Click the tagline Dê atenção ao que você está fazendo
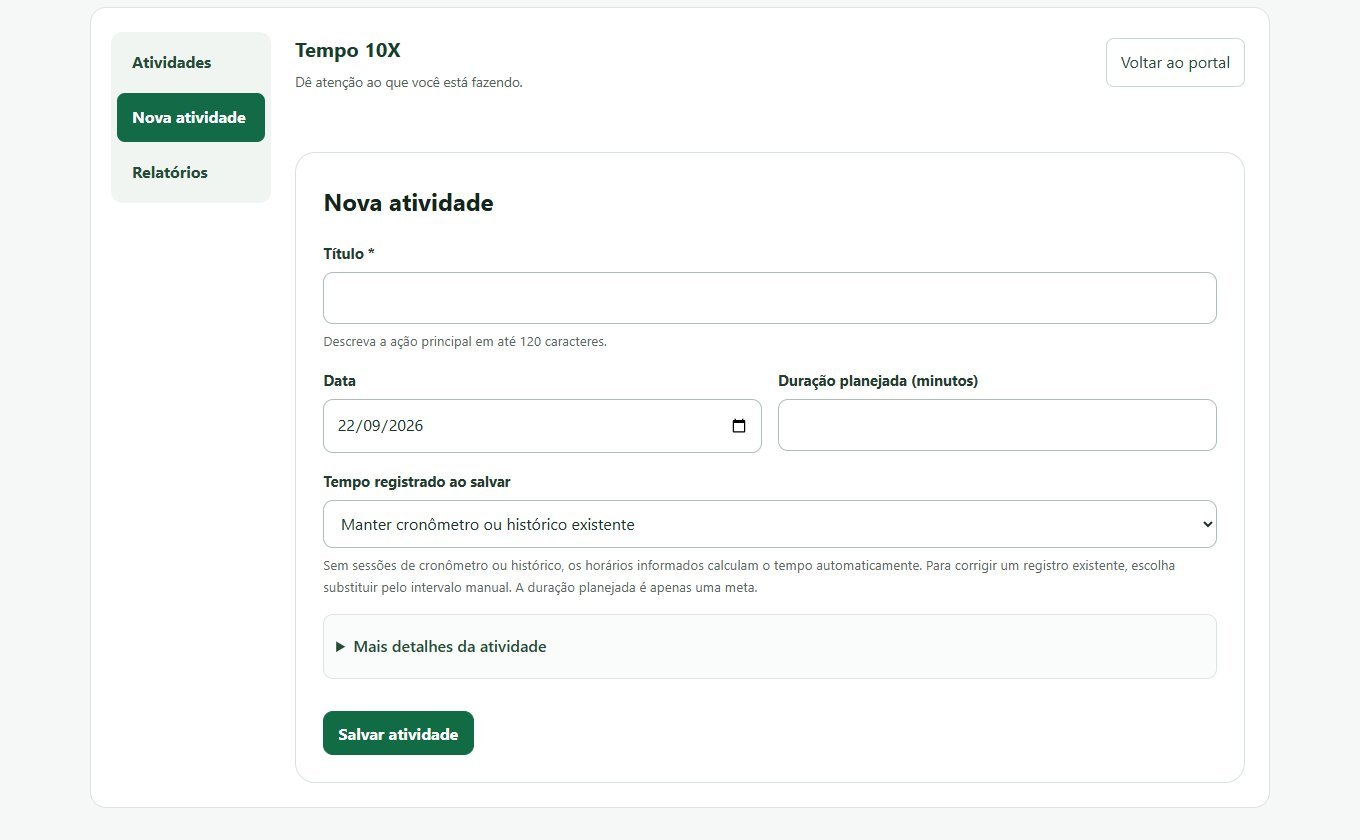The image size is (1360, 840). point(409,83)
